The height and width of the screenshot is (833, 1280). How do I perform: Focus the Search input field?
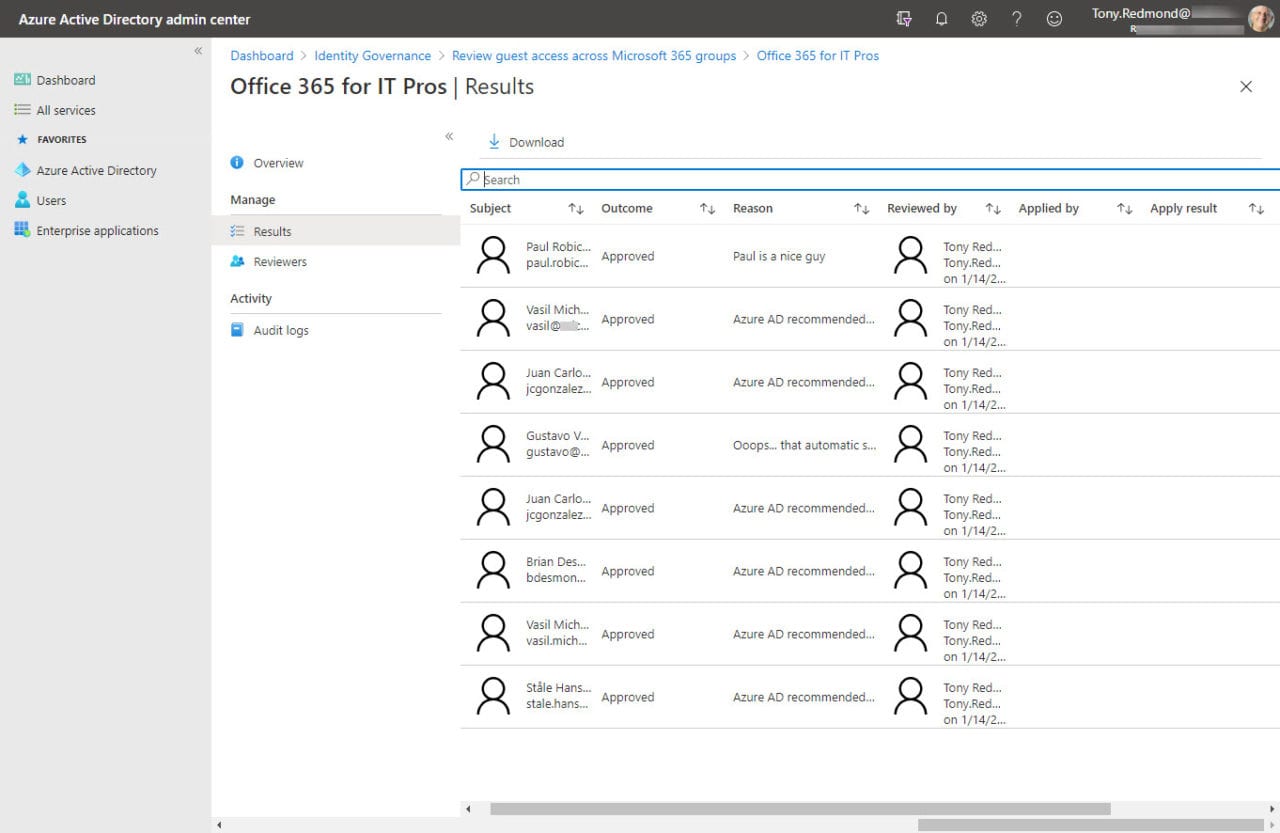(870, 180)
